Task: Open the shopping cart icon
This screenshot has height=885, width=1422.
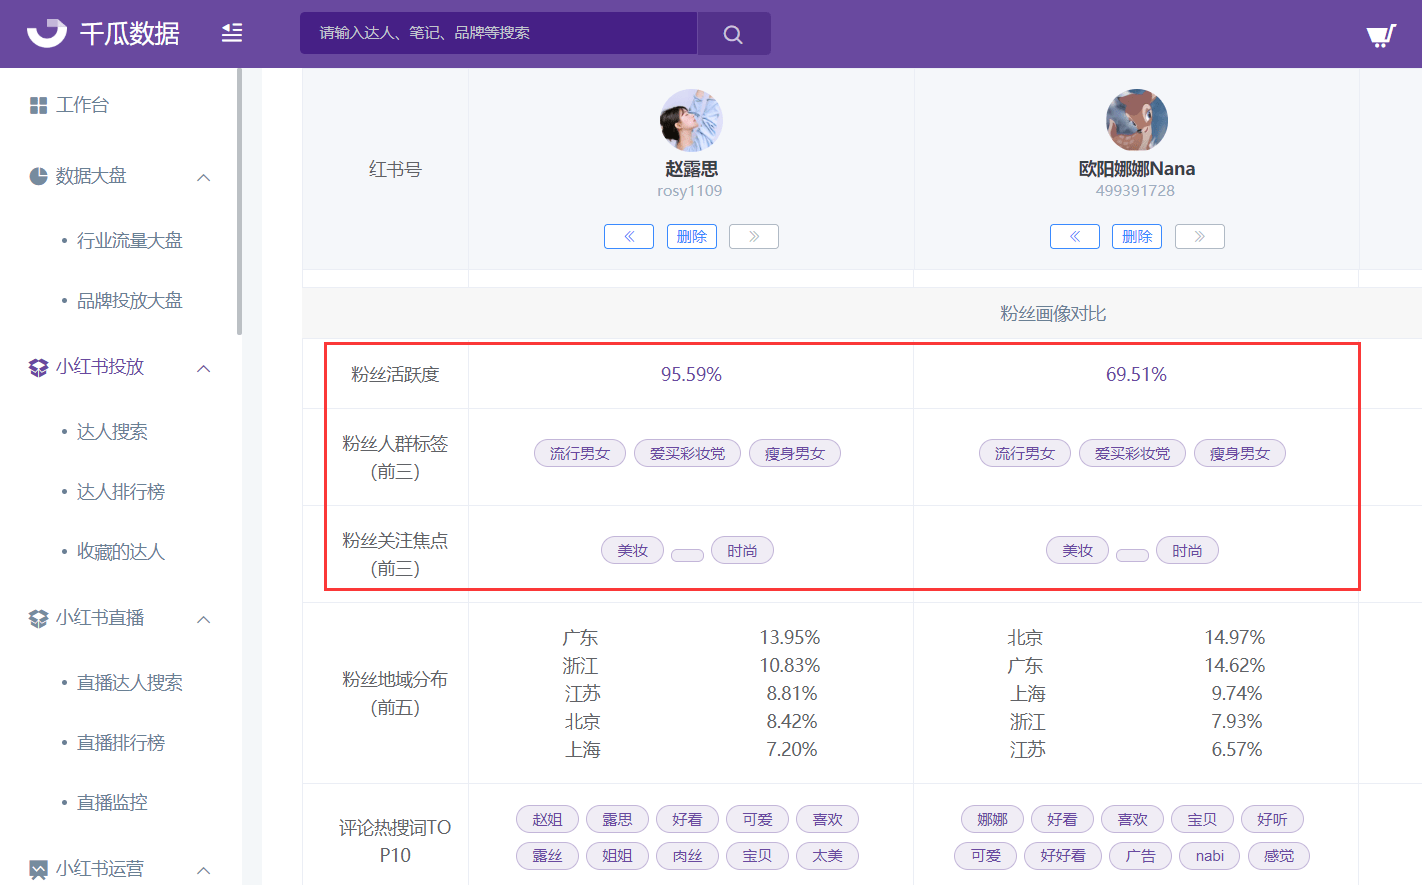Action: click(1381, 36)
